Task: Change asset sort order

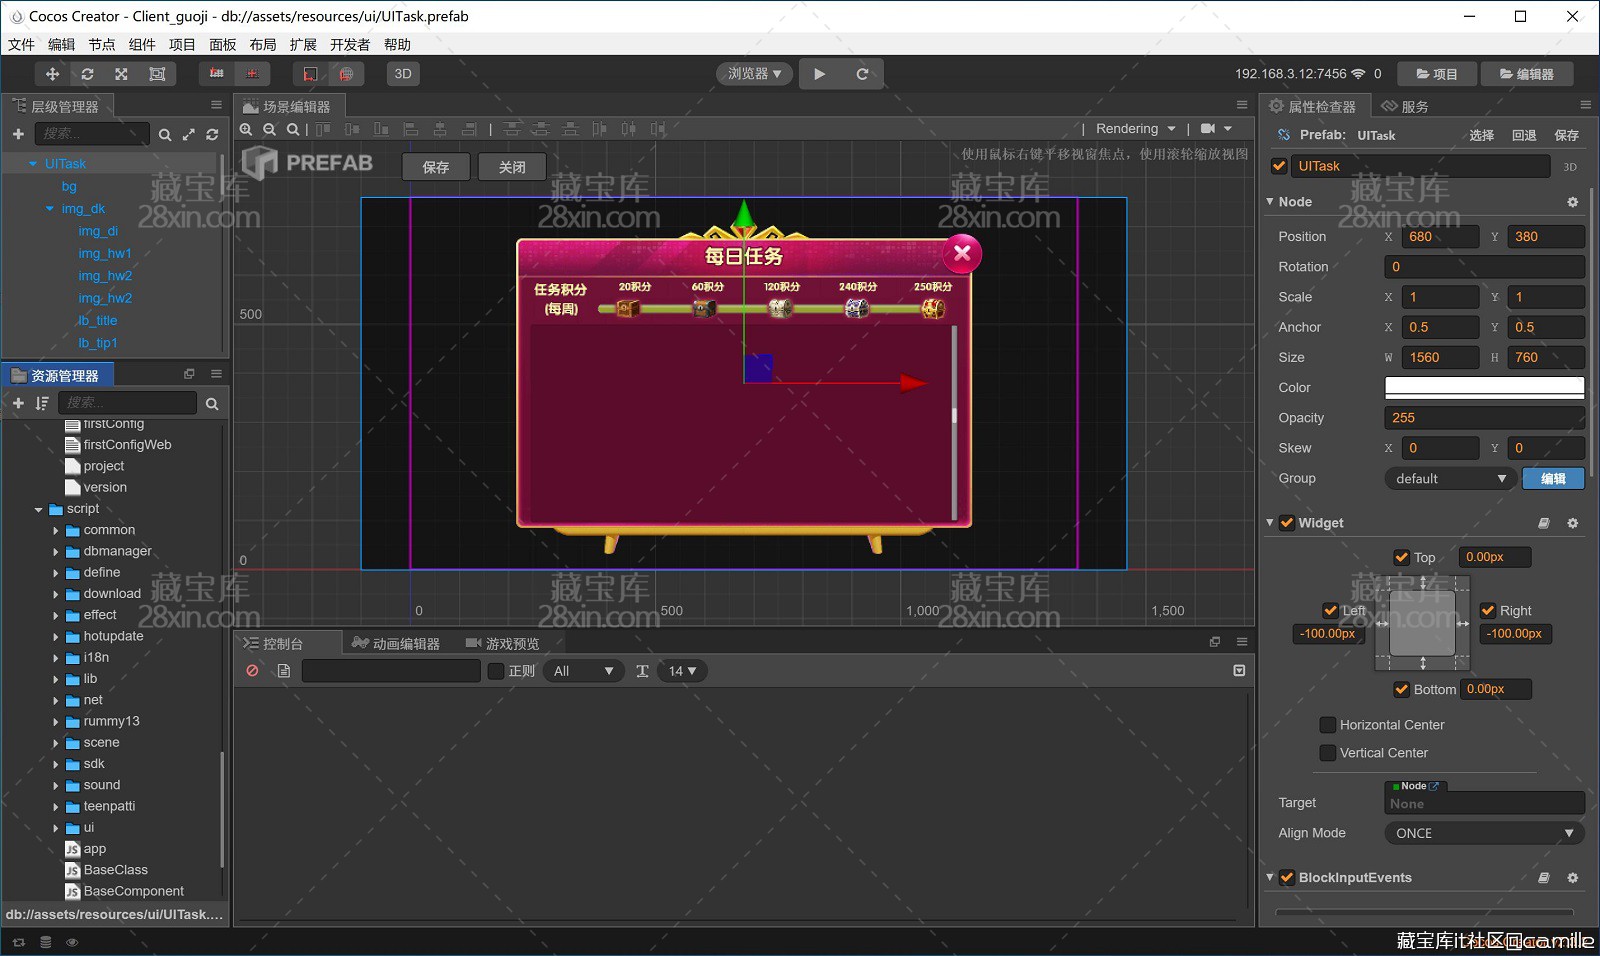Action: point(42,403)
